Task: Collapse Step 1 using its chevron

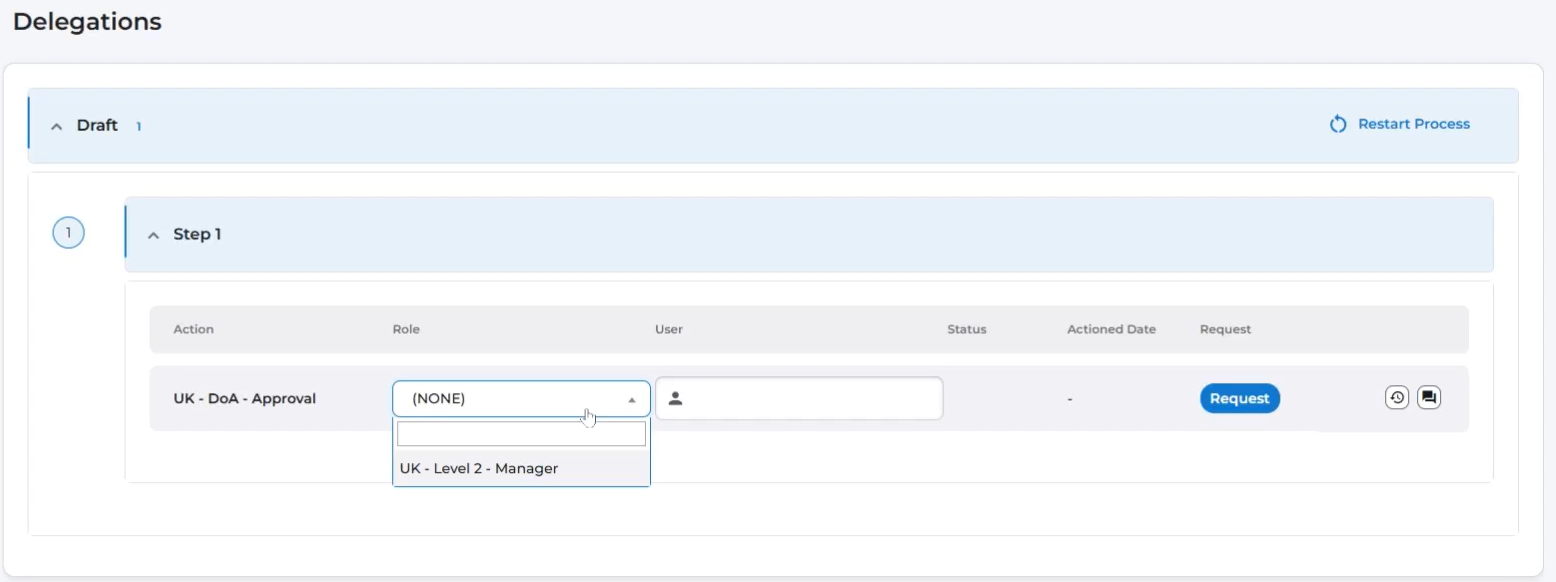Action: point(153,235)
